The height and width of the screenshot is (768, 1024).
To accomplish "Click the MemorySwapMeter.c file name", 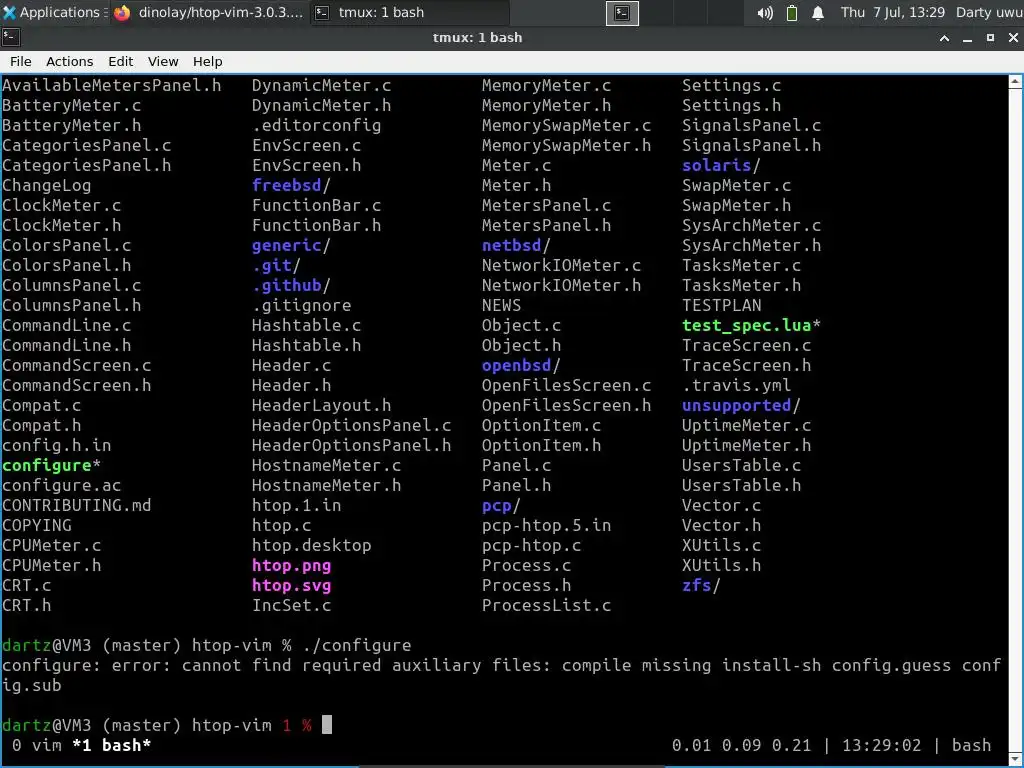I will pos(566,125).
